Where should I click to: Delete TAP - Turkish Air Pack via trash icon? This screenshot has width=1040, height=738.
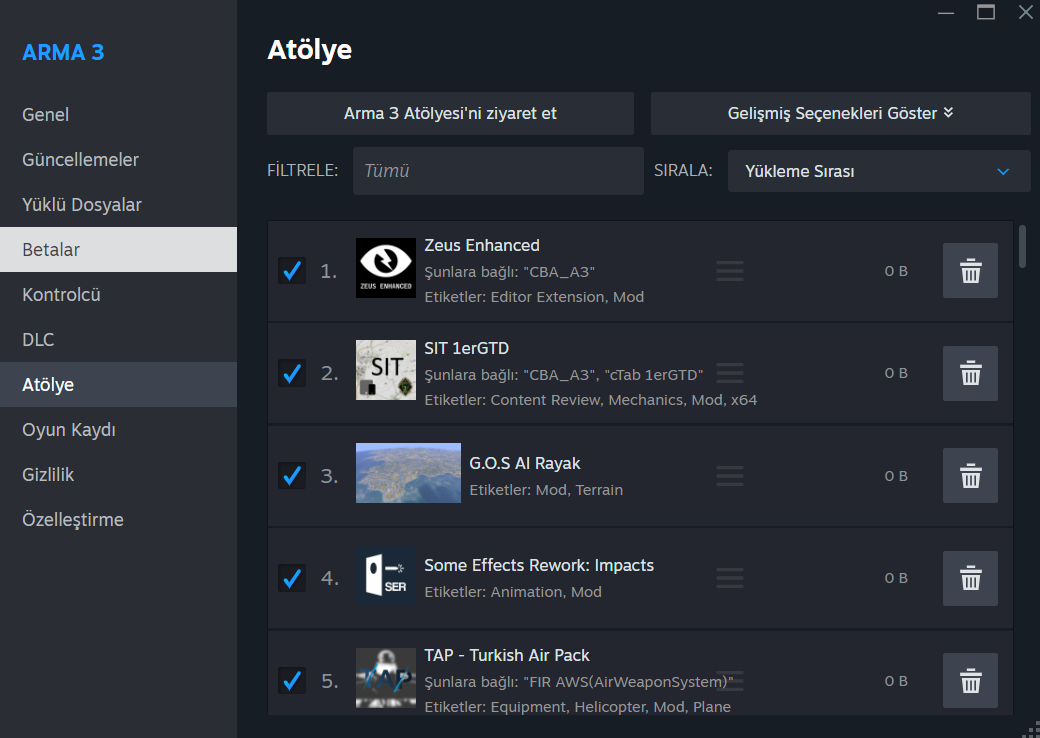coord(970,680)
